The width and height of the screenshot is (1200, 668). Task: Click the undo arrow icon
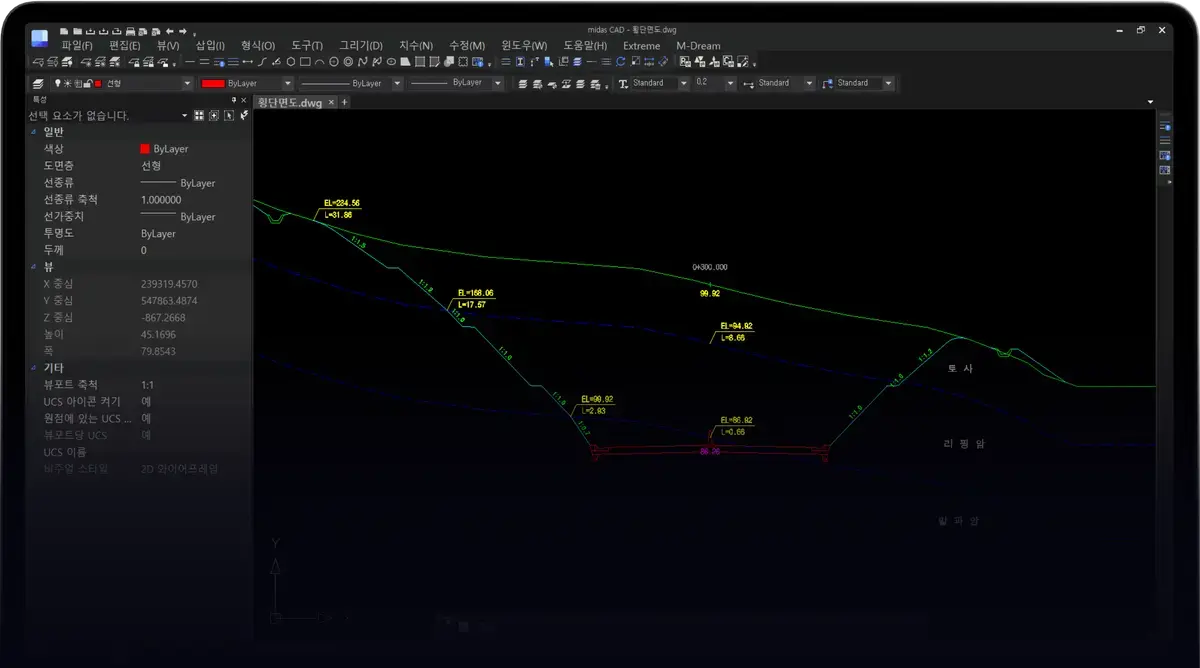pyautogui.click(x=170, y=31)
